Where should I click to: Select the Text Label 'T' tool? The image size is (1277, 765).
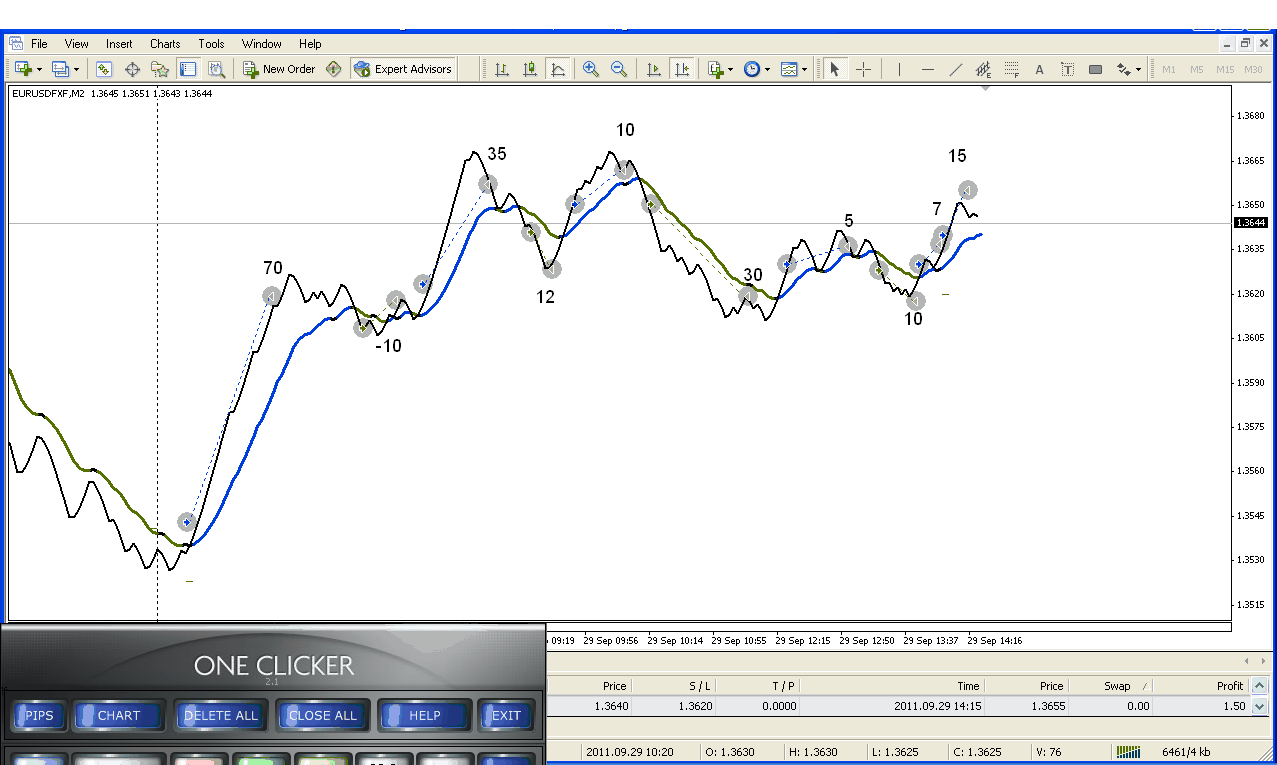click(x=1067, y=69)
